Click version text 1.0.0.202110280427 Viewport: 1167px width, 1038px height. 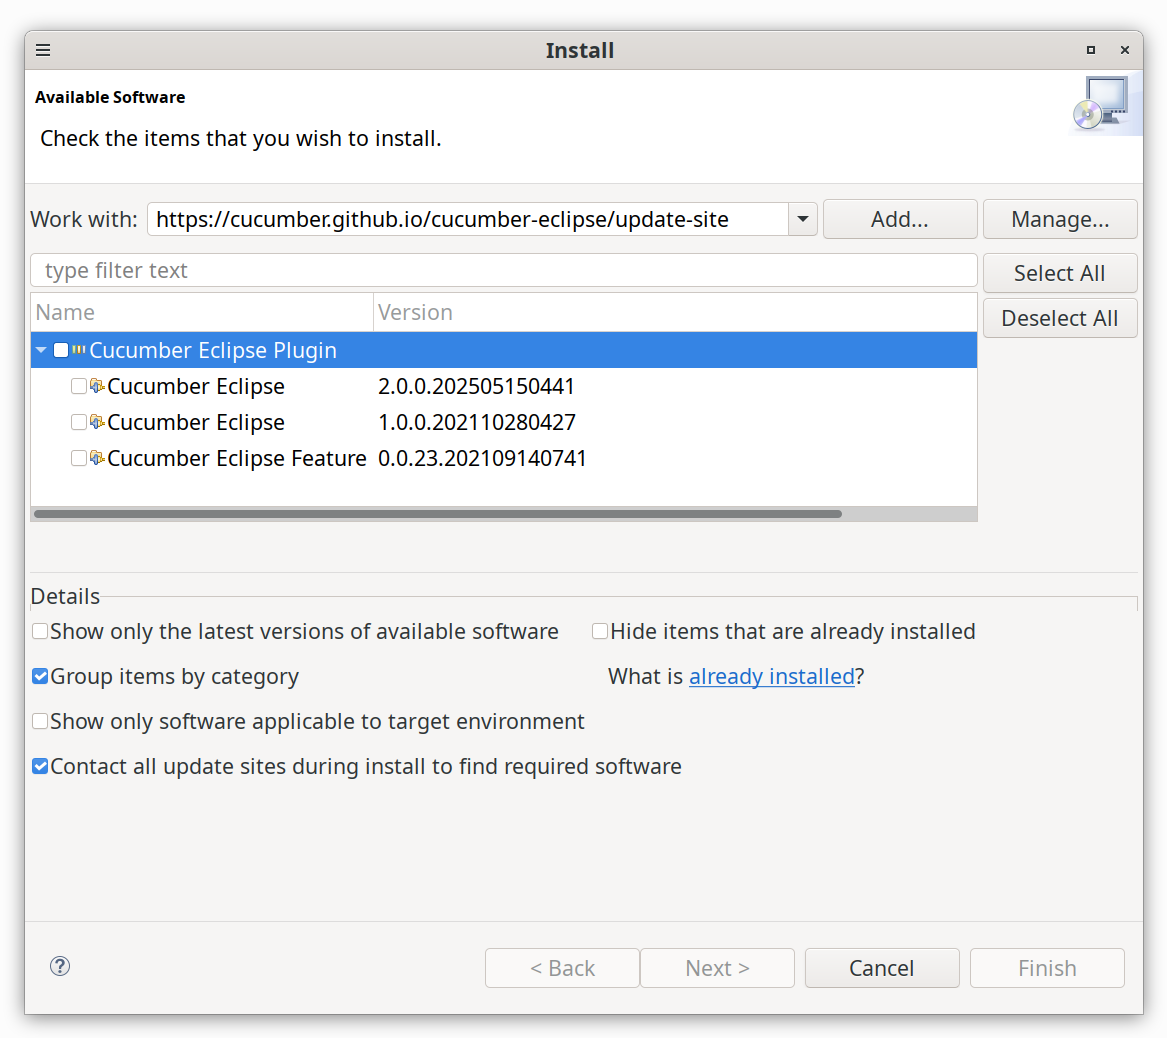pyautogui.click(x=477, y=422)
